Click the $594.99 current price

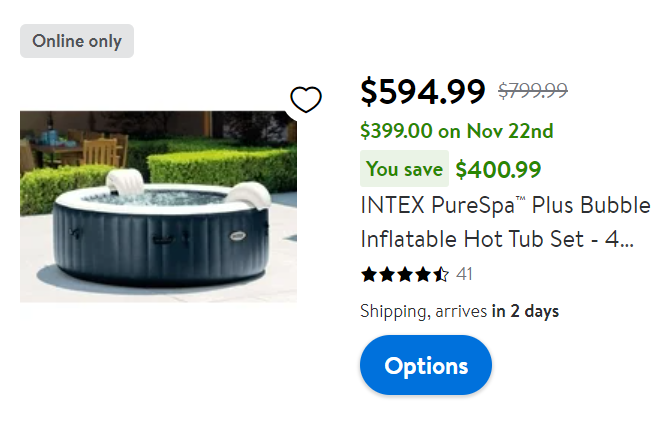(x=423, y=92)
